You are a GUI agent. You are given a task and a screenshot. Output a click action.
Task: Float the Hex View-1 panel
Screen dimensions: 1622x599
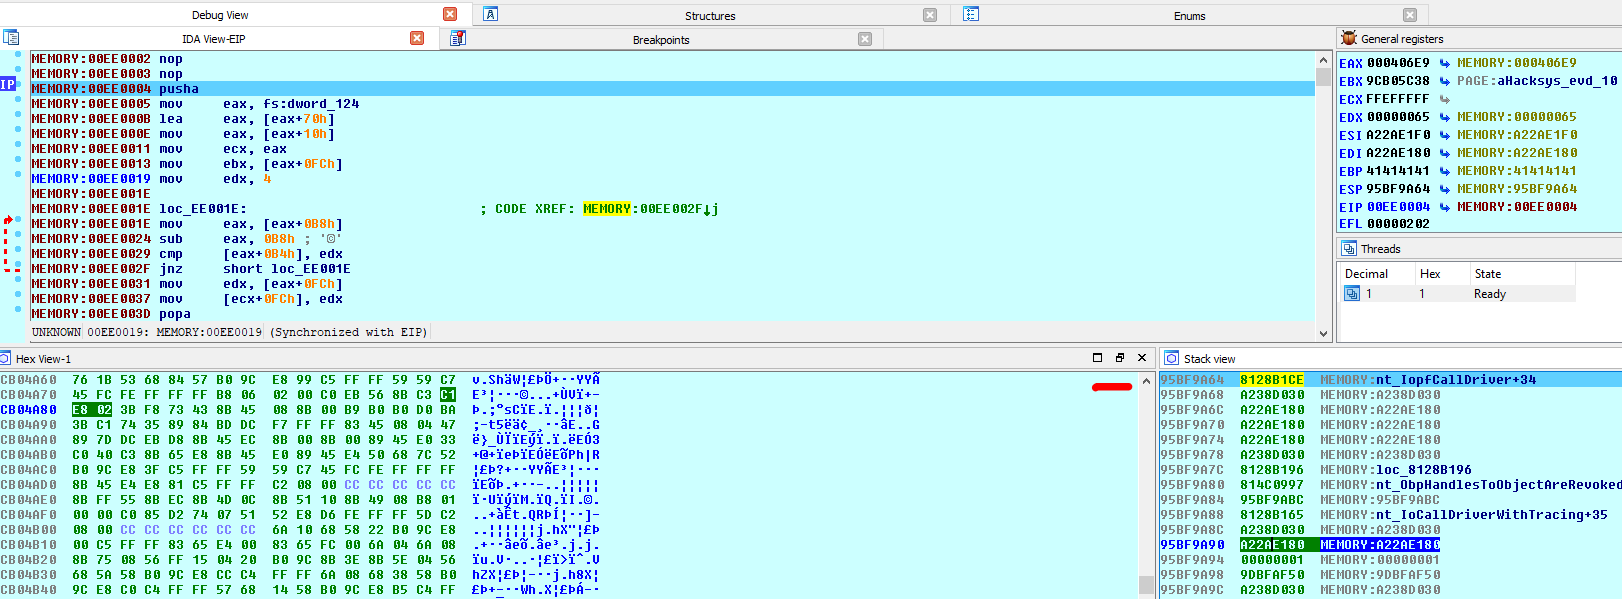(1120, 358)
